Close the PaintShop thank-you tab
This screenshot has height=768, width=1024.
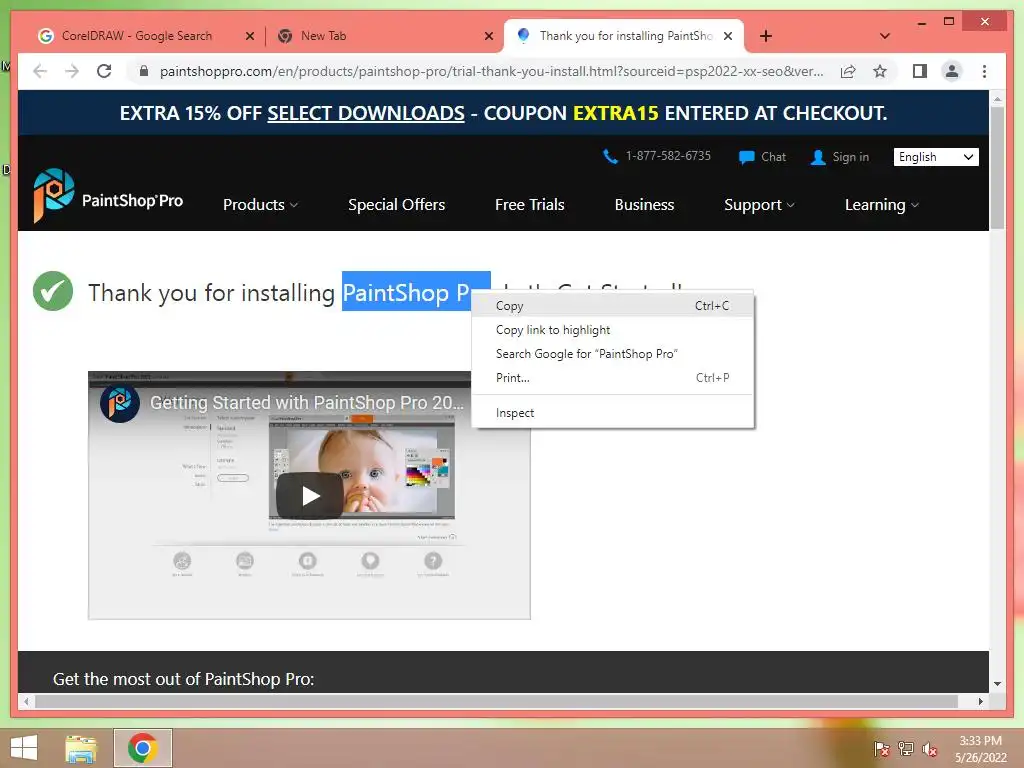point(728,36)
